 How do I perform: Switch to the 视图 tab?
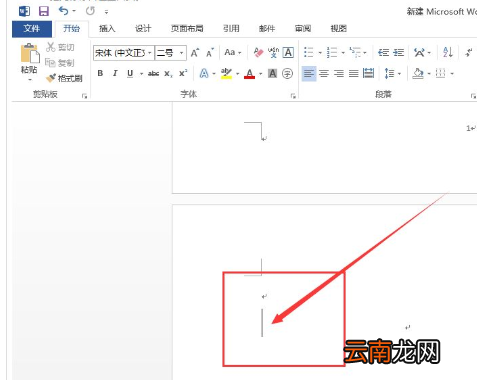click(x=338, y=29)
